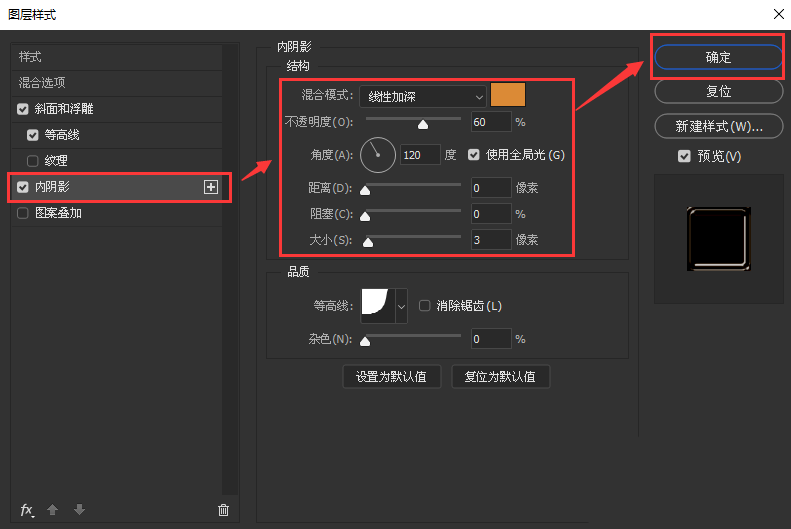This screenshot has width=791, height=529.
Task: Toggle the 预览 checkbox
Action: point(684,156)
